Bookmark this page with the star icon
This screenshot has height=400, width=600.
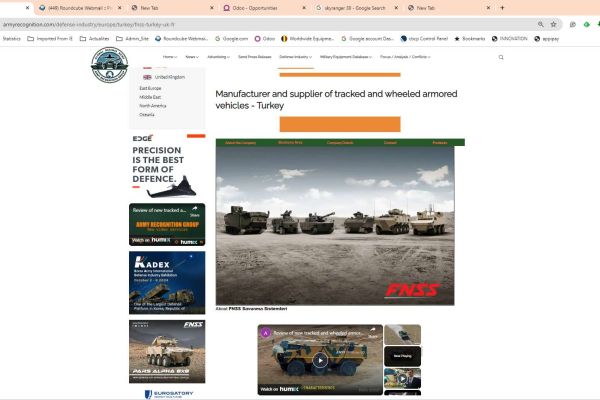pyautogui.click(x=553, y=24)
